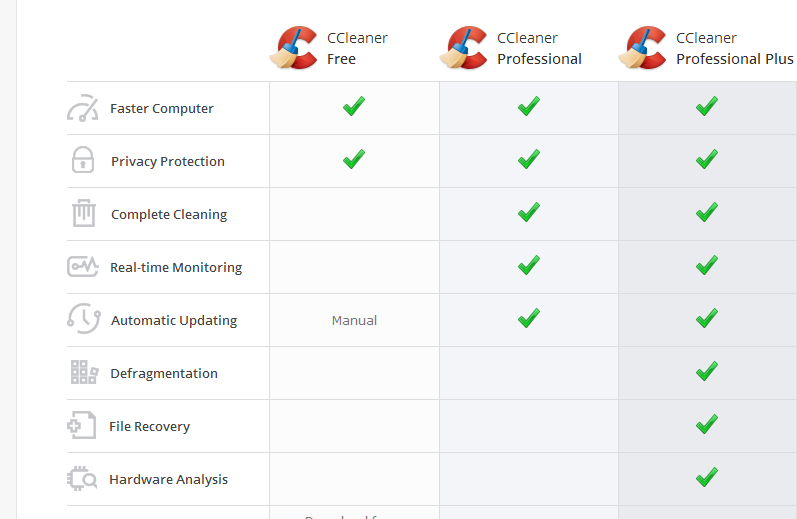Viewport: 797px width, 519px height.
Task: Click the Real-time Monitoring label
Action: [176, 267]
